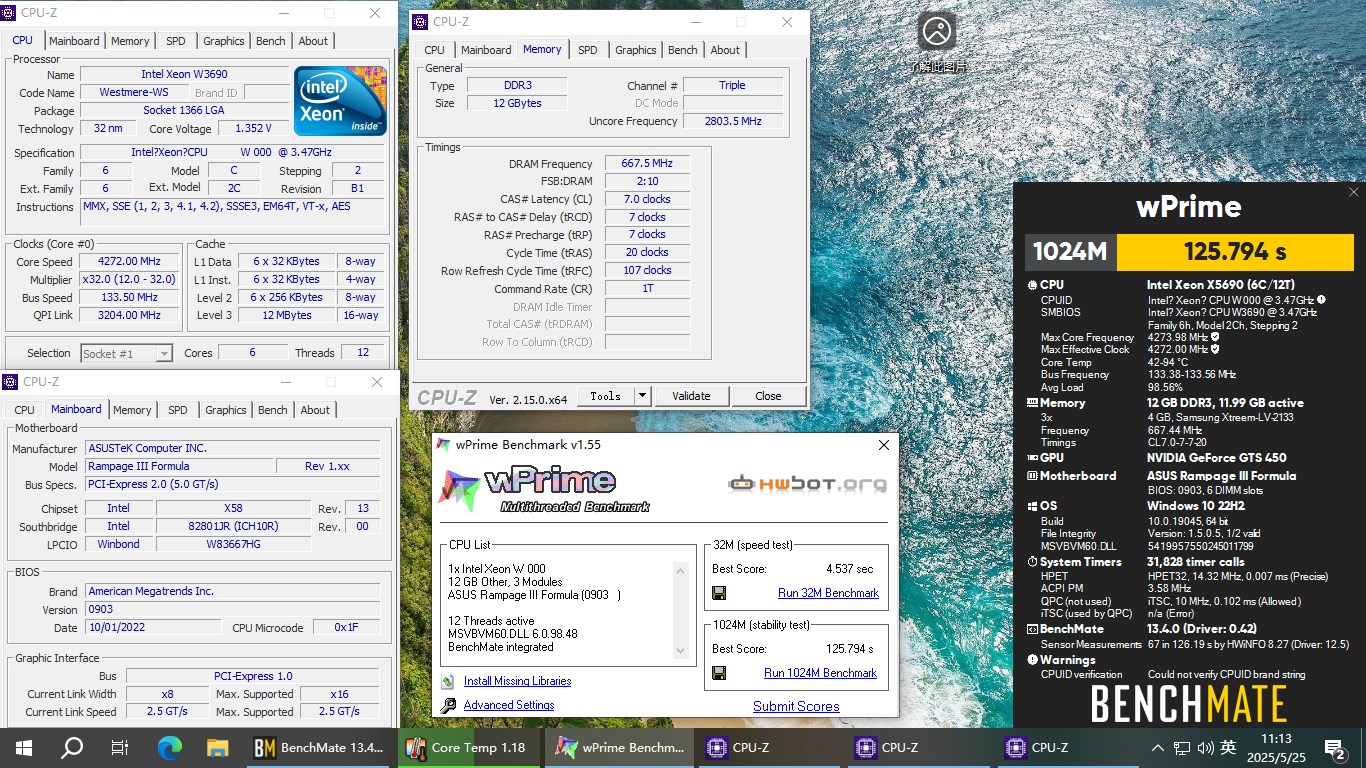Image resolution: width=1366 pixels, height=768 pixels.
Task: Click the GPU icon in BenchMate panel
Action: (1033, 458)
